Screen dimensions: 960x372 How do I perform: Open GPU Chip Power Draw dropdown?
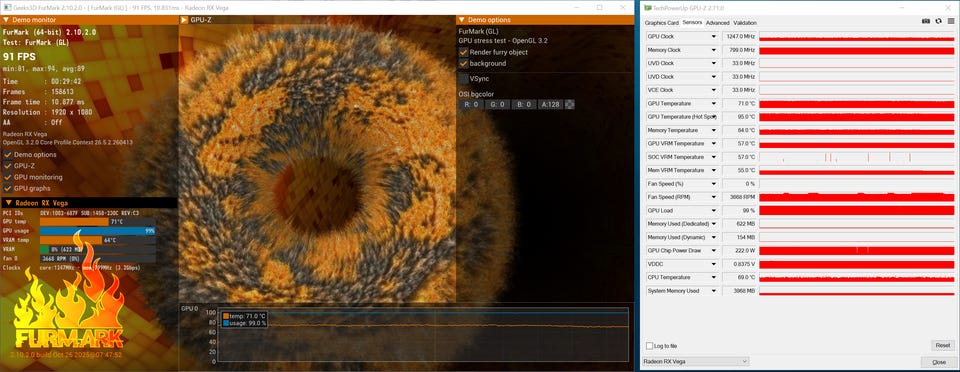point(713,251)
